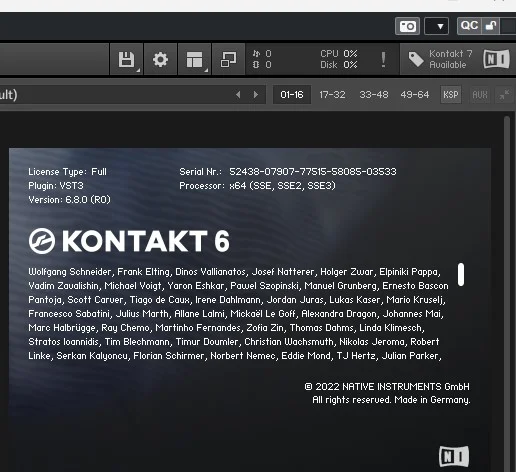Toggle the unlock padlock icon
This screenshot has width=516, height=472.
(x=490, y=26)
